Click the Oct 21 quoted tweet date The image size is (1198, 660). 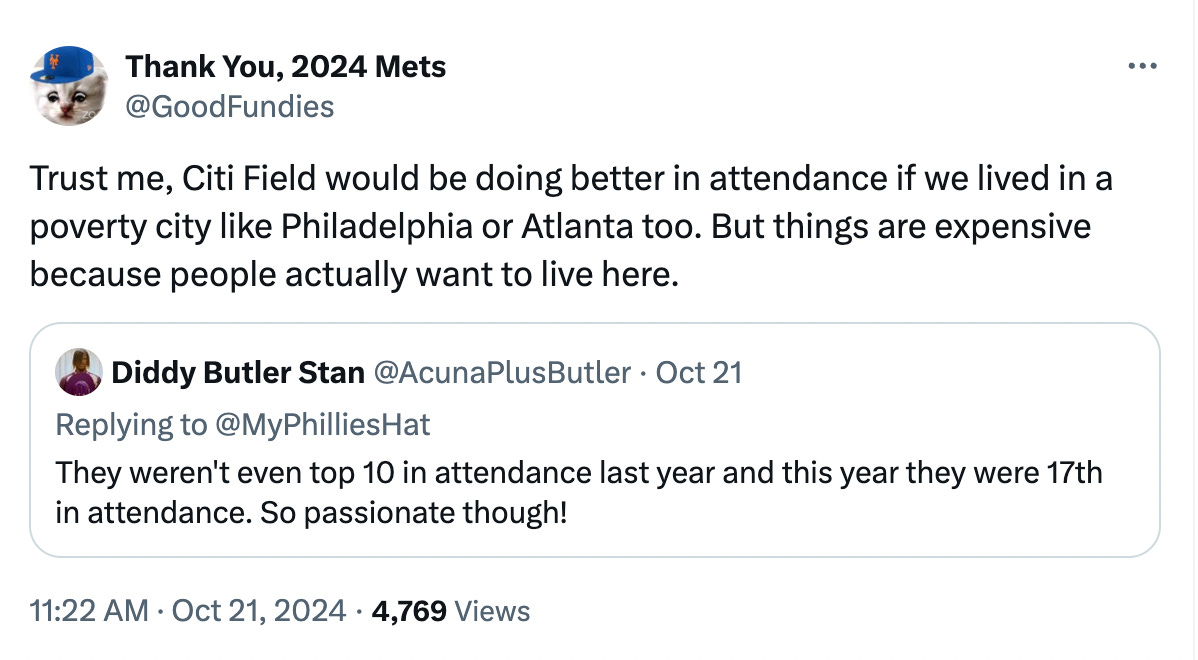pos(698,373)
